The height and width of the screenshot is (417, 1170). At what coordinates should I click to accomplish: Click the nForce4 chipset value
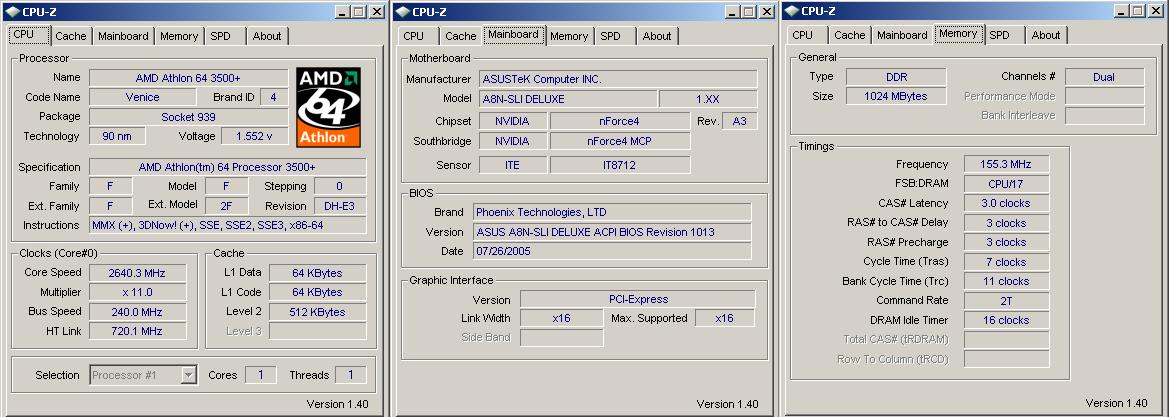click(x=620, y=121)
